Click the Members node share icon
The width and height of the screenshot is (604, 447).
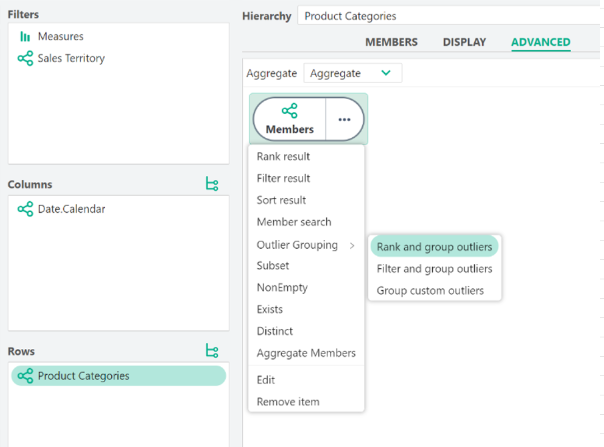pos(290,111)
